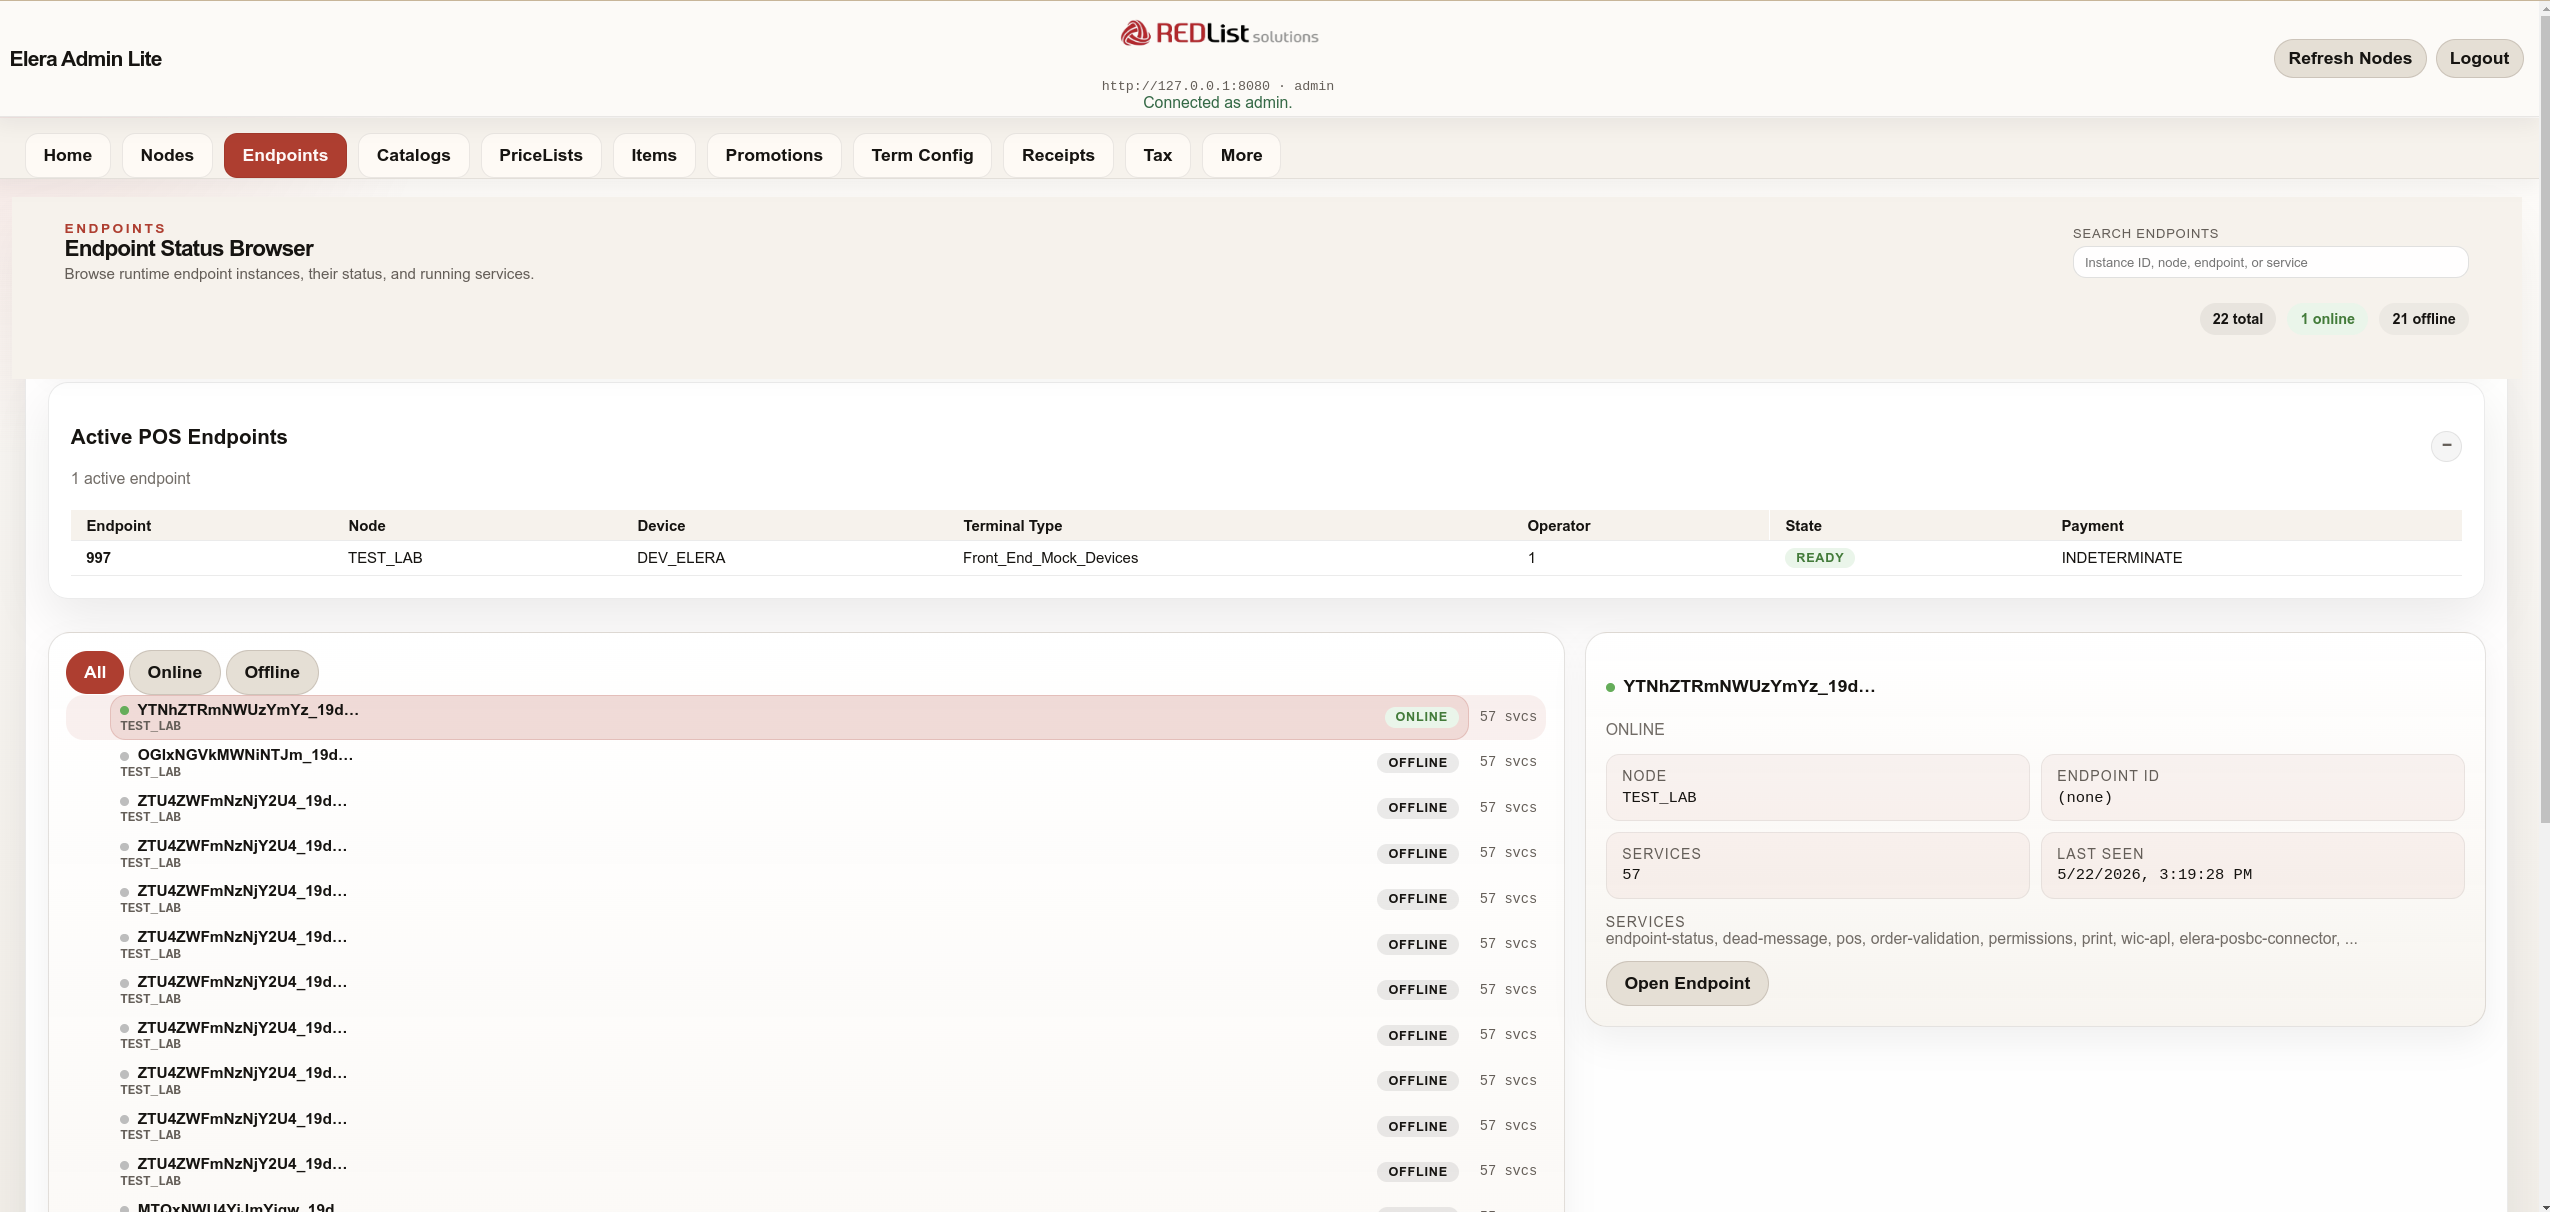Click the TEST_LAB cell in the table
The height and width of the screenshot is (1212, 2550).
[385, 558]
